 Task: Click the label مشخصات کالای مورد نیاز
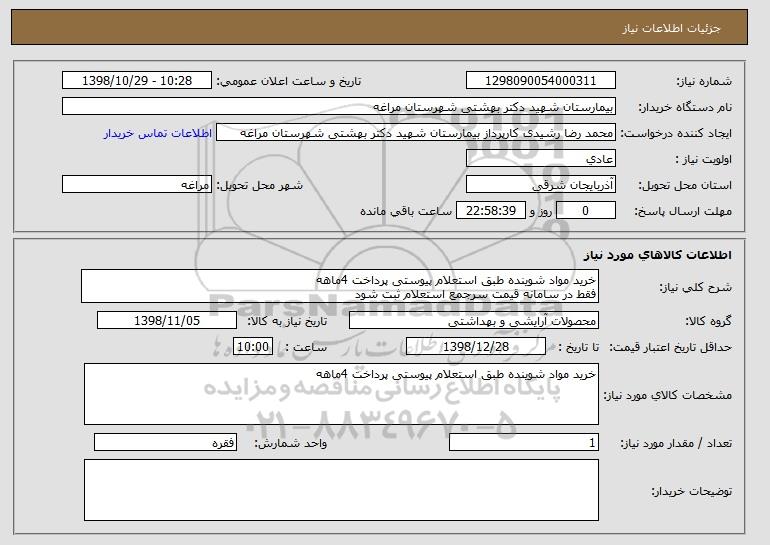coord(667,395)
